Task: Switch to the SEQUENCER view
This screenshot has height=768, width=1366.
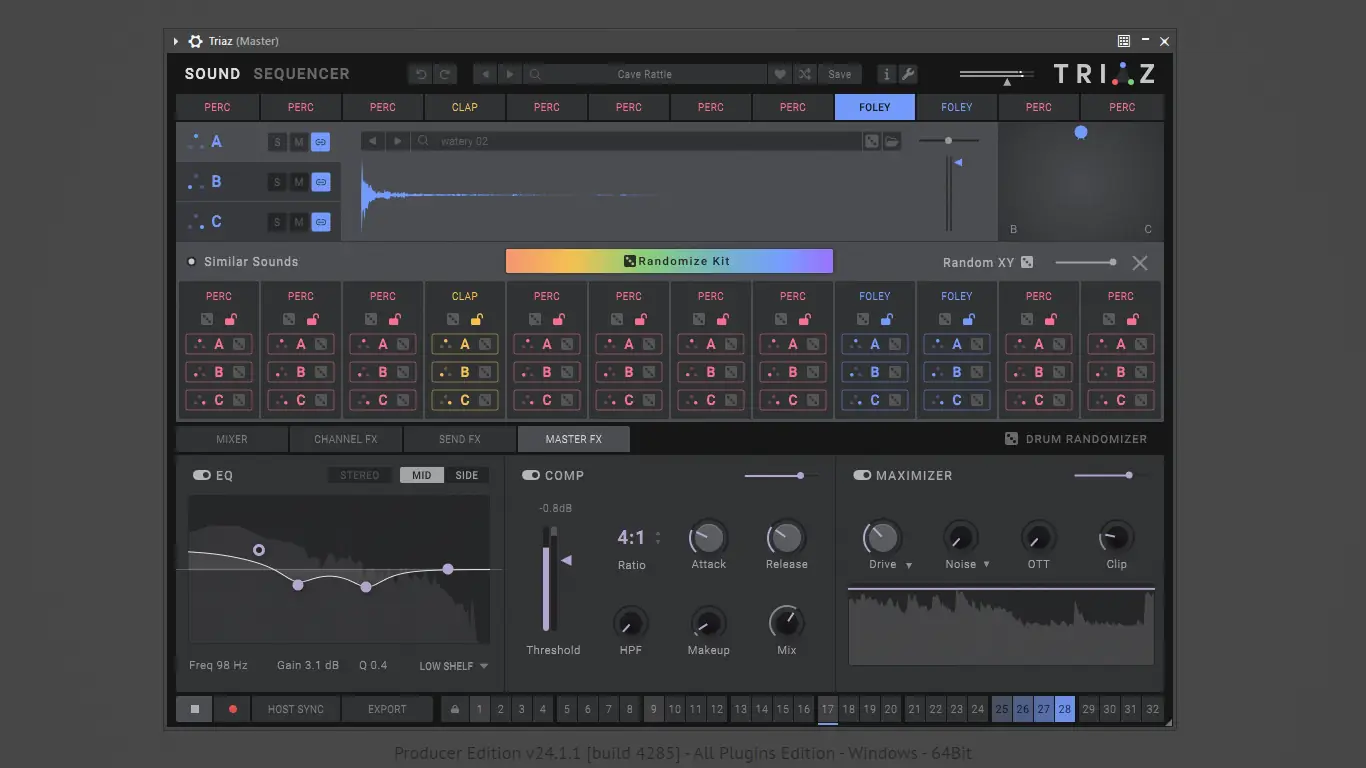Action: [x=302, y=74]
